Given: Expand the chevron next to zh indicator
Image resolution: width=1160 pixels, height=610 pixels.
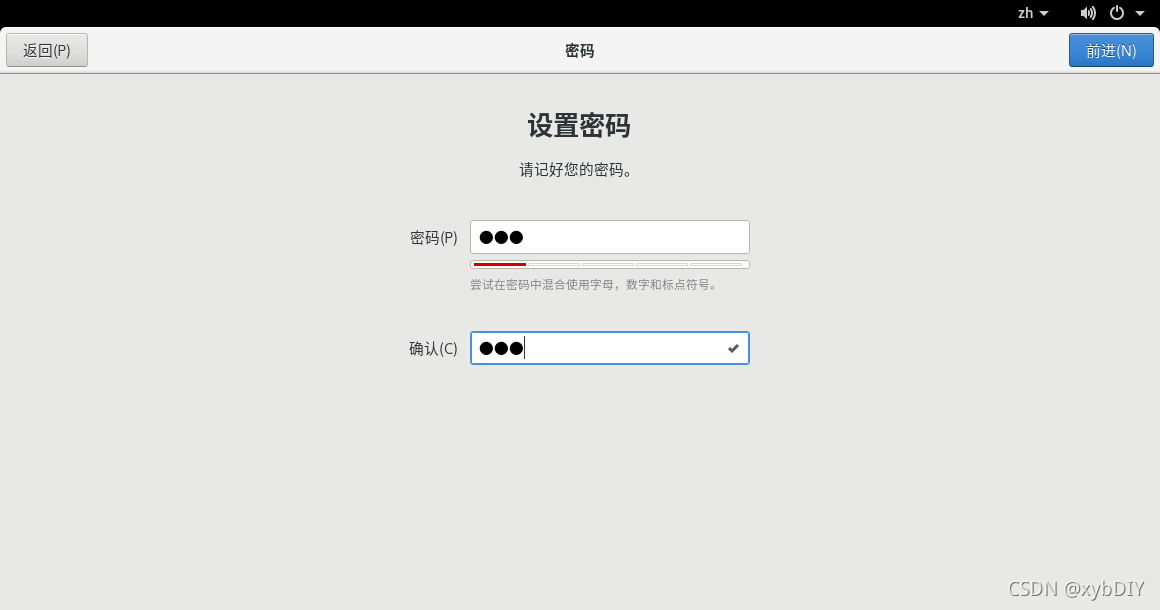Looking at the screenshot, I should pos(1043,13).
